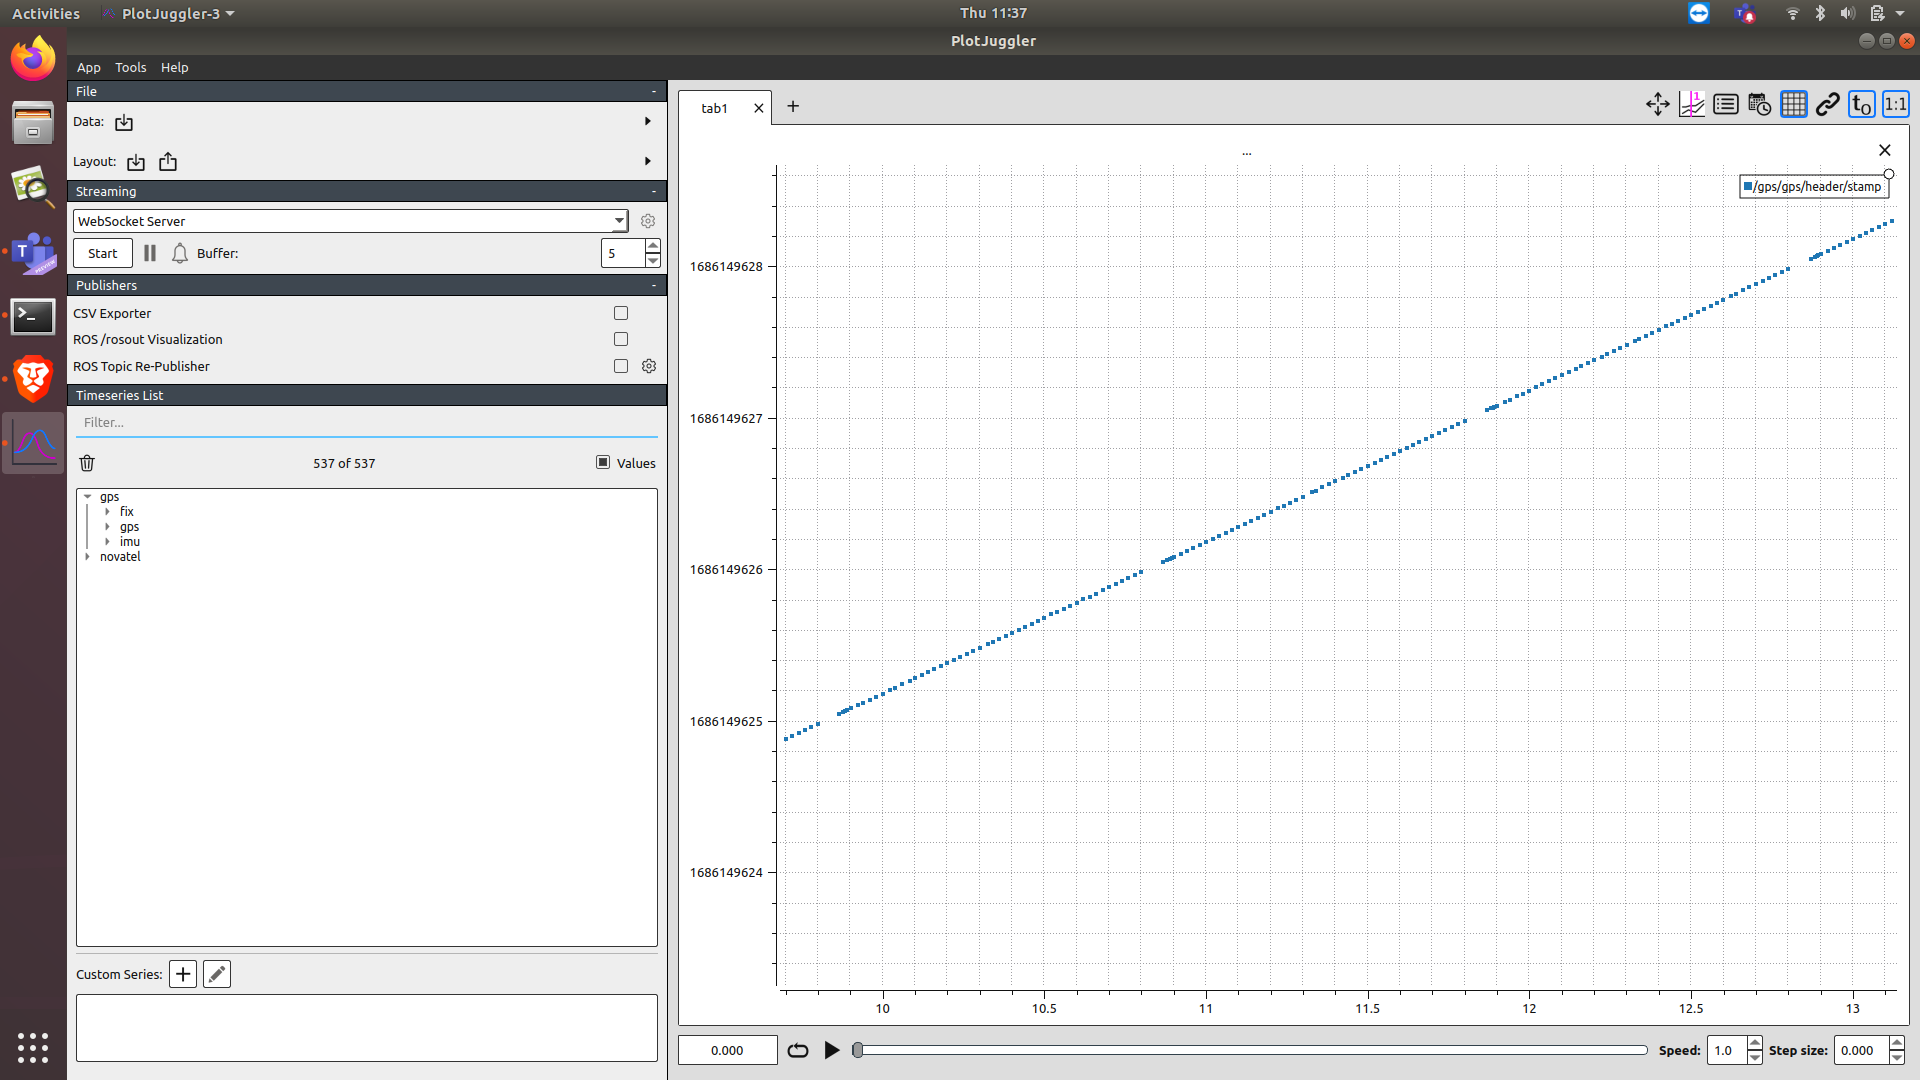Enable ROS /rosout Visualization checkbox
The image size is (1920, 1080).
pos(621,339)
